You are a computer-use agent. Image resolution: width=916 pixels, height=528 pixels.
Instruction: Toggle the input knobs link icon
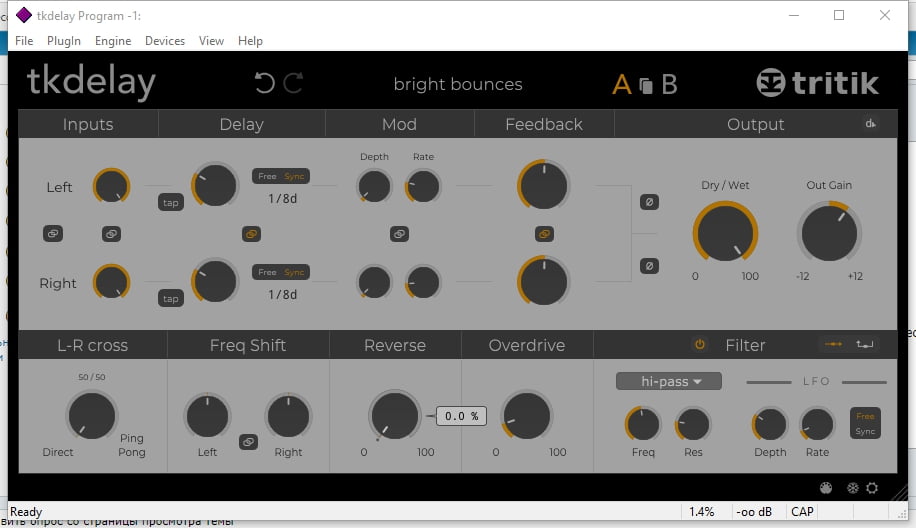tap(111, 234)
